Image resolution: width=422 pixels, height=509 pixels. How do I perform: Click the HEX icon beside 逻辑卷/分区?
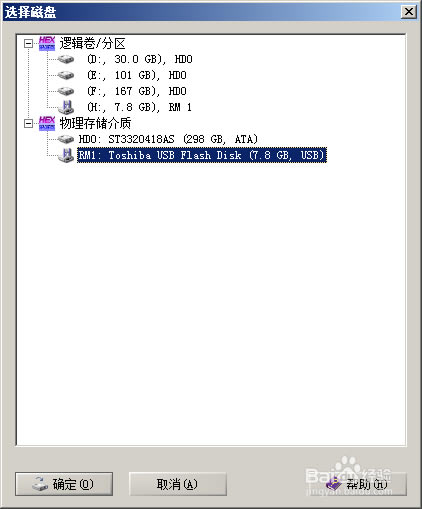pos(47,43)
